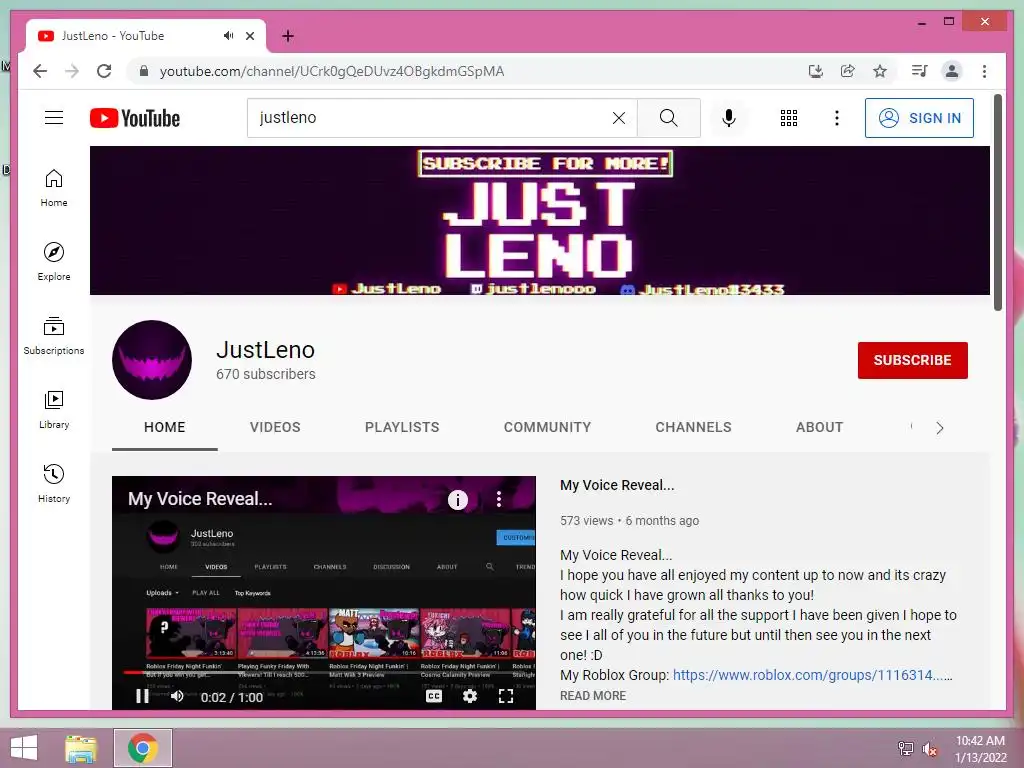Open YouTube settings three-dot menu
The height and width of the screenshot is (768, 1024).
click(837, 118)
